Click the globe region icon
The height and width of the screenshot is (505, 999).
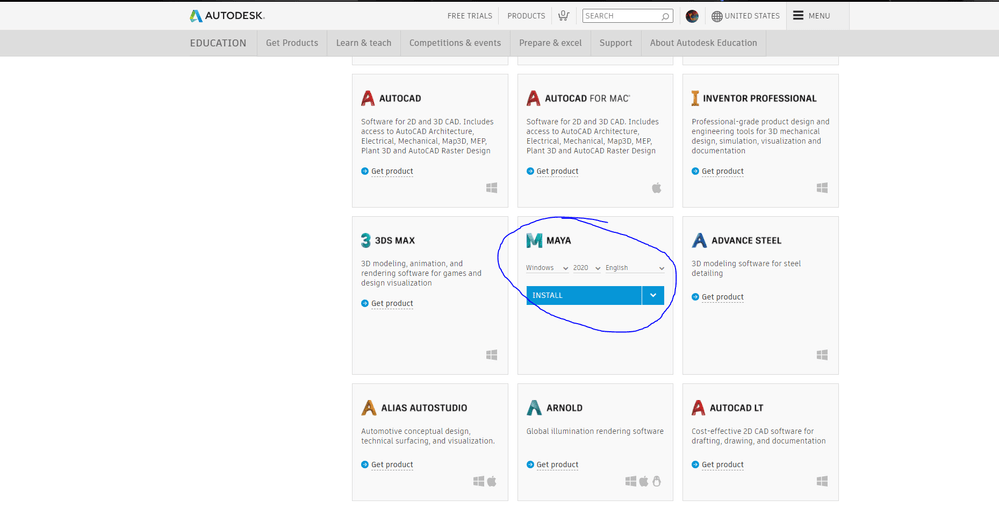click(717, 17)
